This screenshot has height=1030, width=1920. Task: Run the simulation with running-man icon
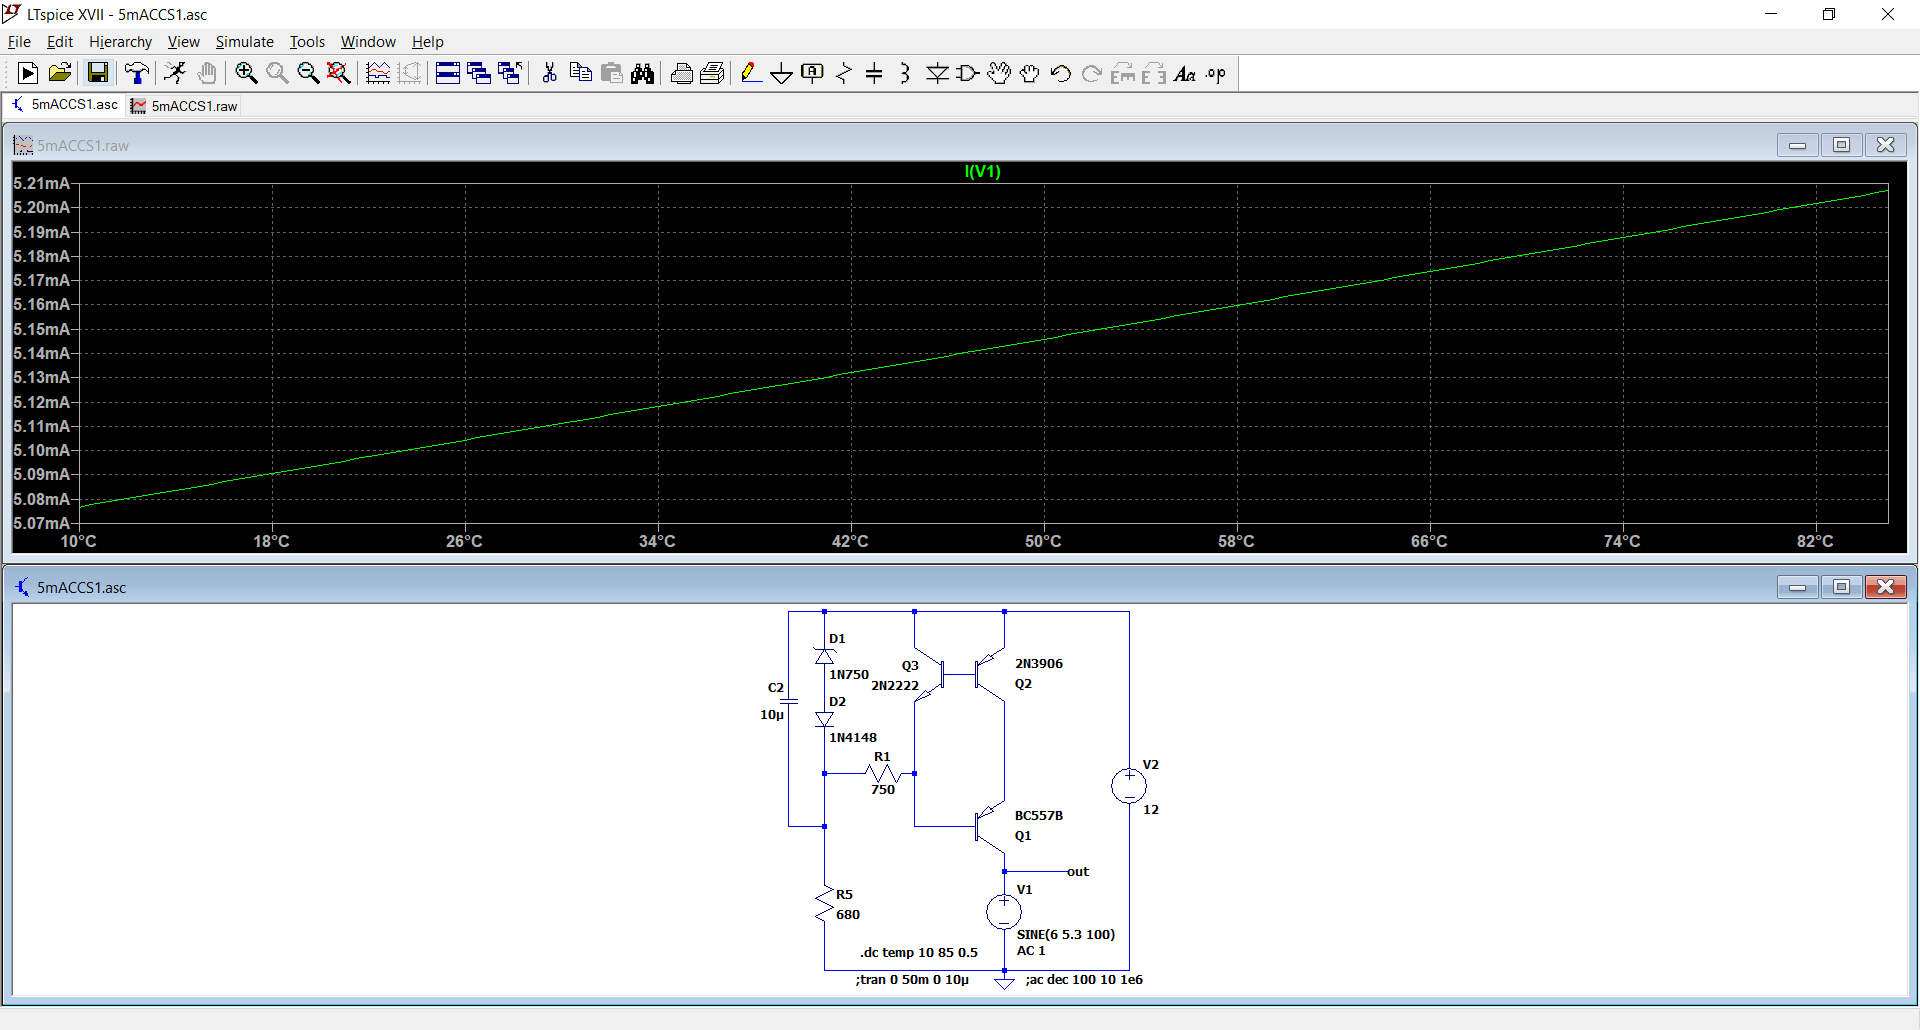[x=175, y=73]
